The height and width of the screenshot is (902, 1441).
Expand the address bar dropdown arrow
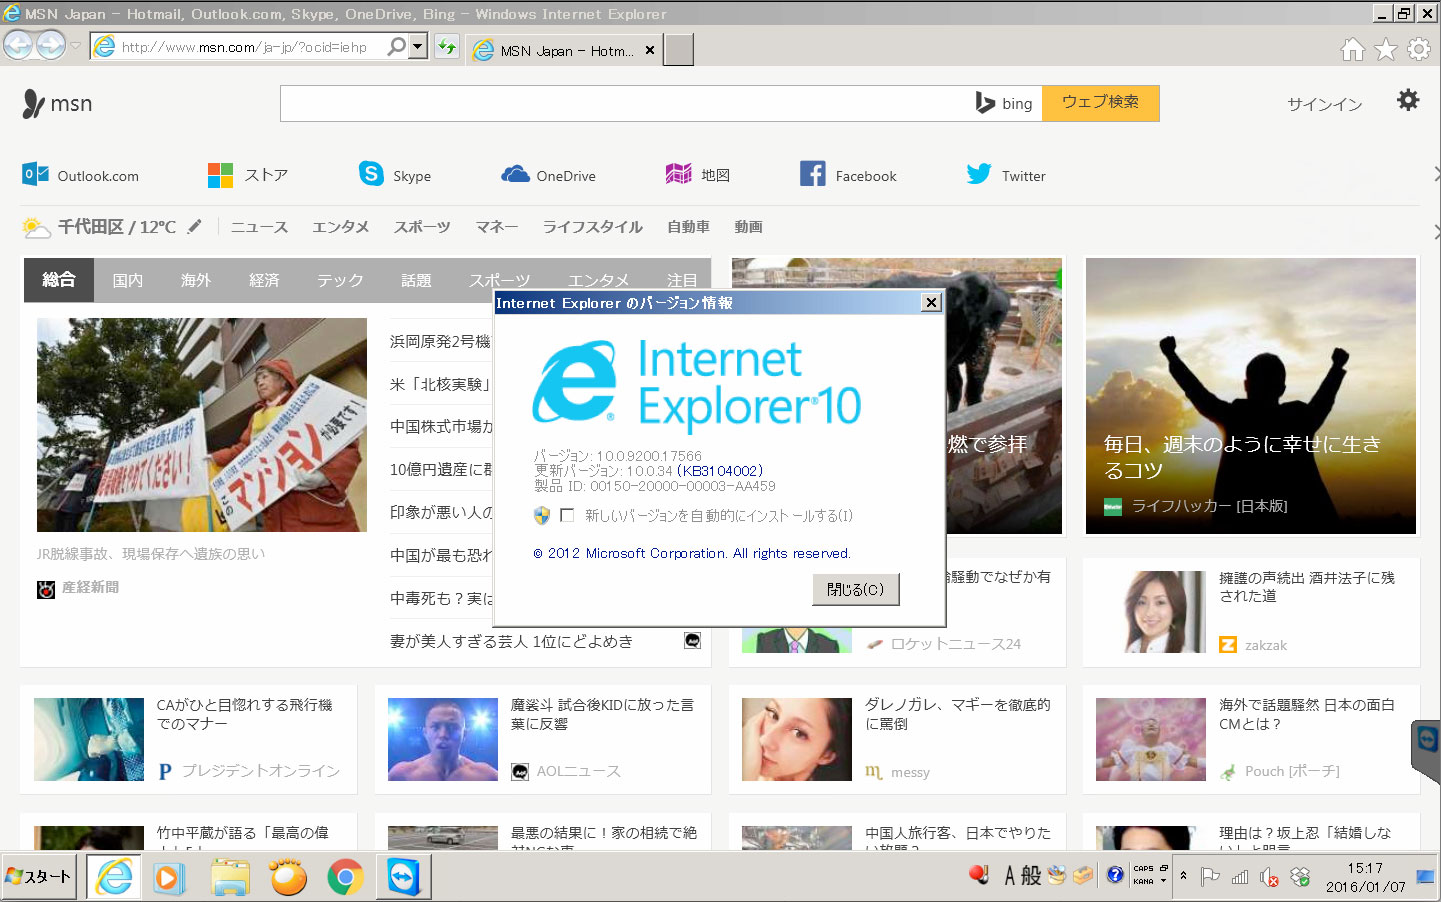[x=418, y=46]
